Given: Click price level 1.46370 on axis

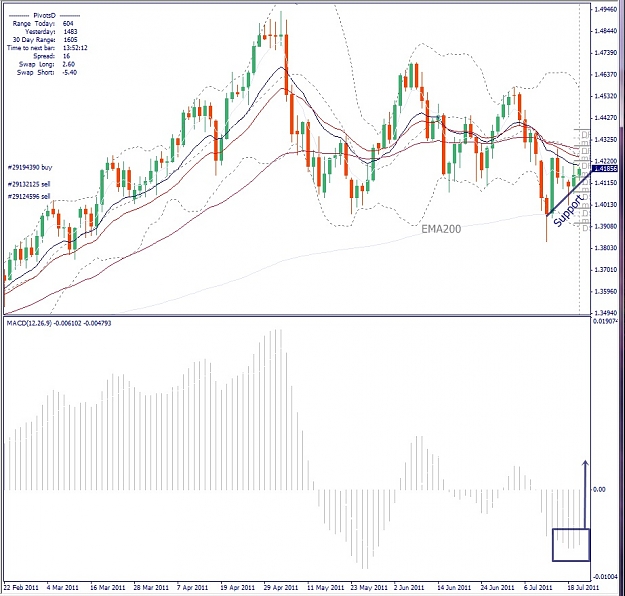Looking at the screenshot, I should click(x=605, y=74).
